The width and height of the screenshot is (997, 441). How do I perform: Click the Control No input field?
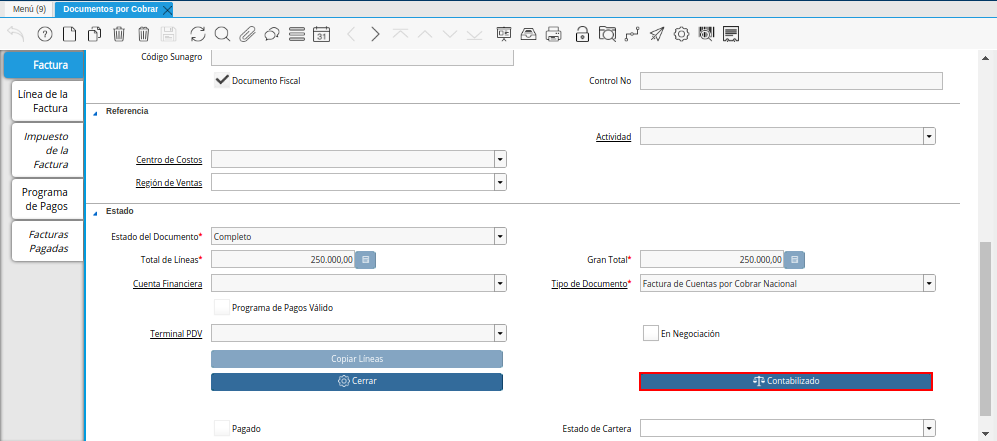[x=791, y=81]
